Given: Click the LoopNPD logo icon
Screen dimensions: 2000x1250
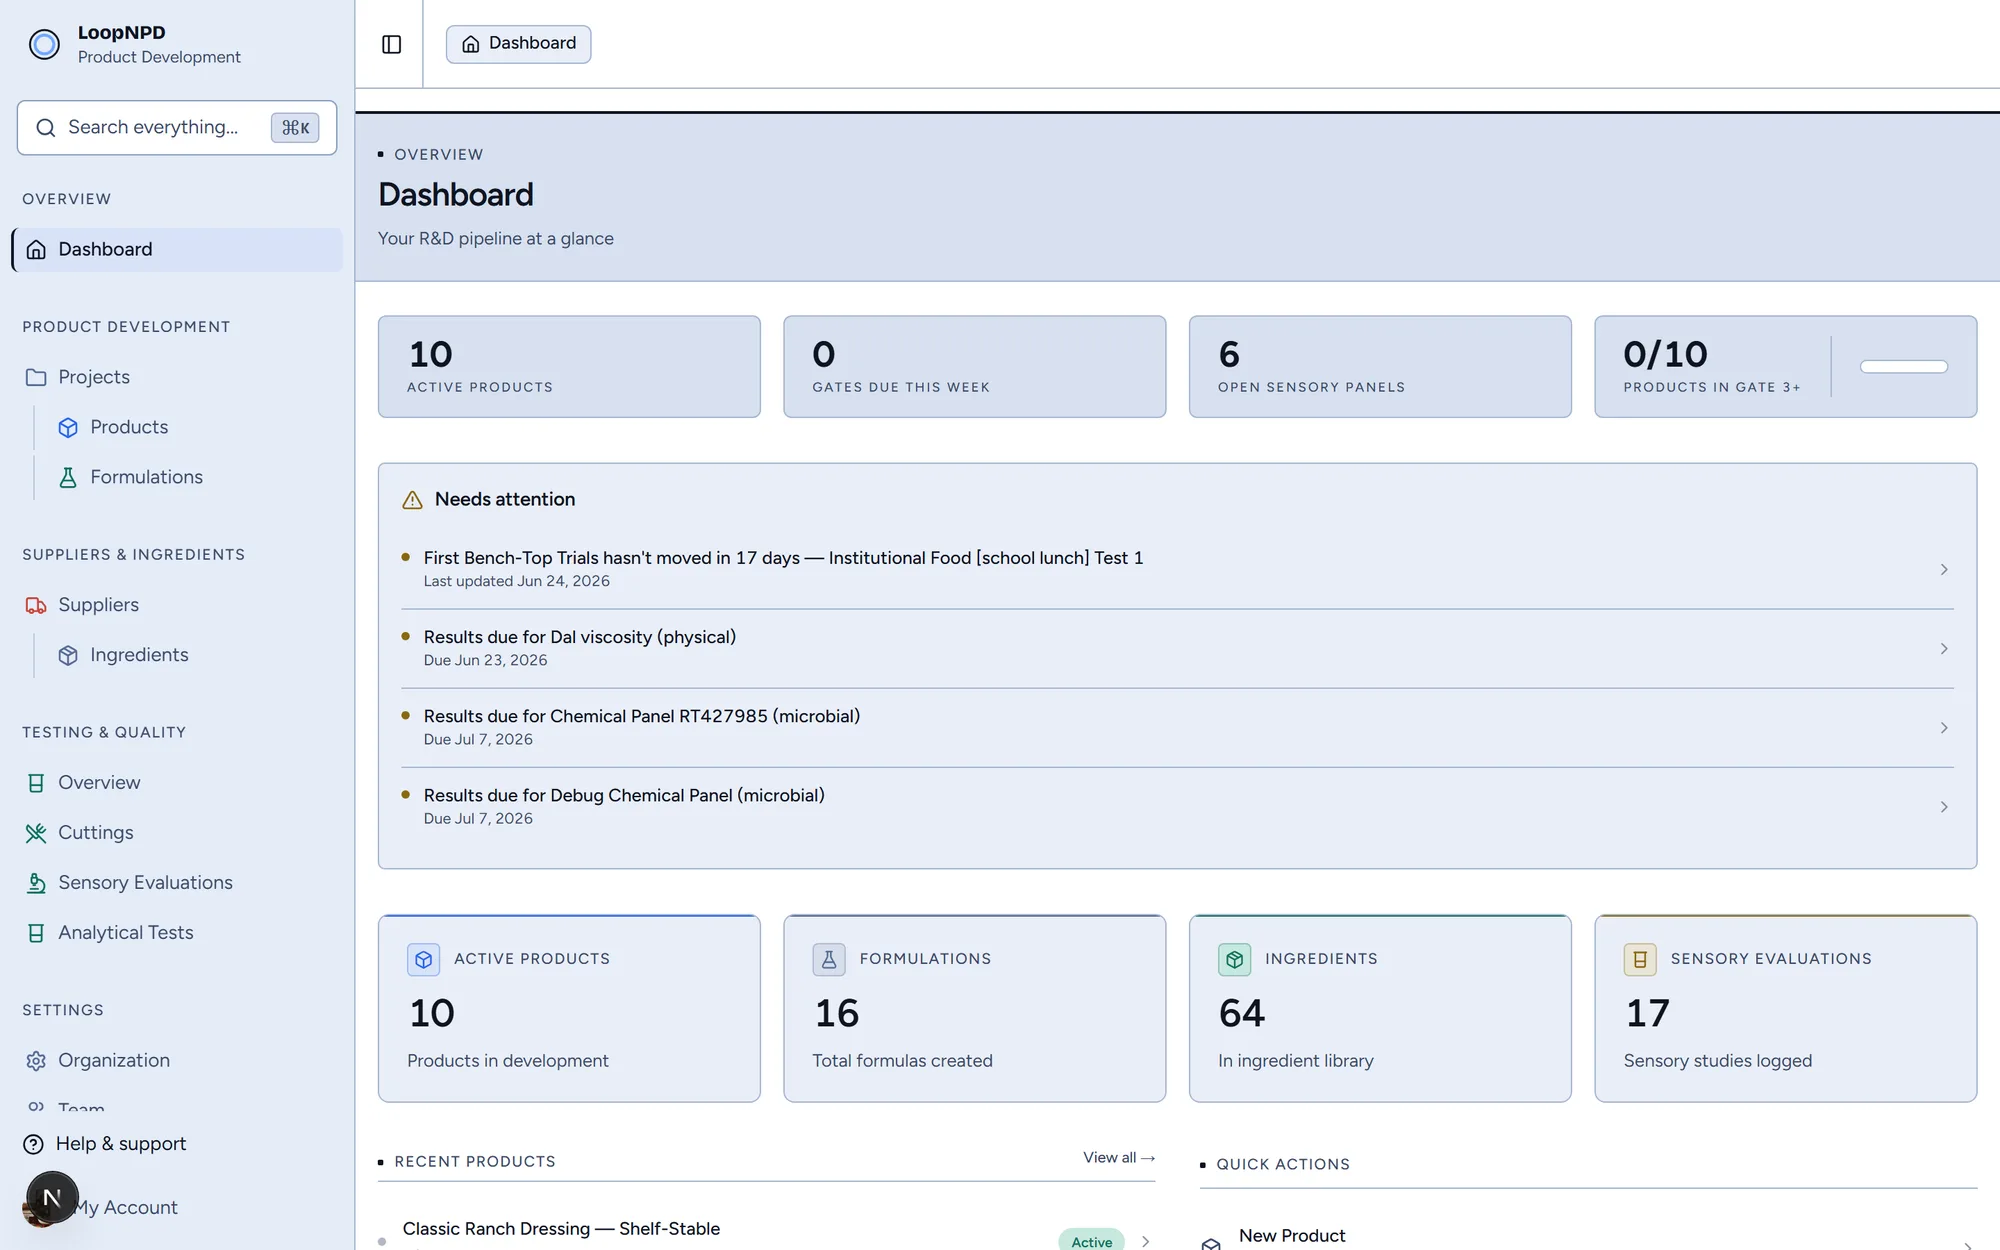Looking at the screenshot, I should tap(44, 44).
